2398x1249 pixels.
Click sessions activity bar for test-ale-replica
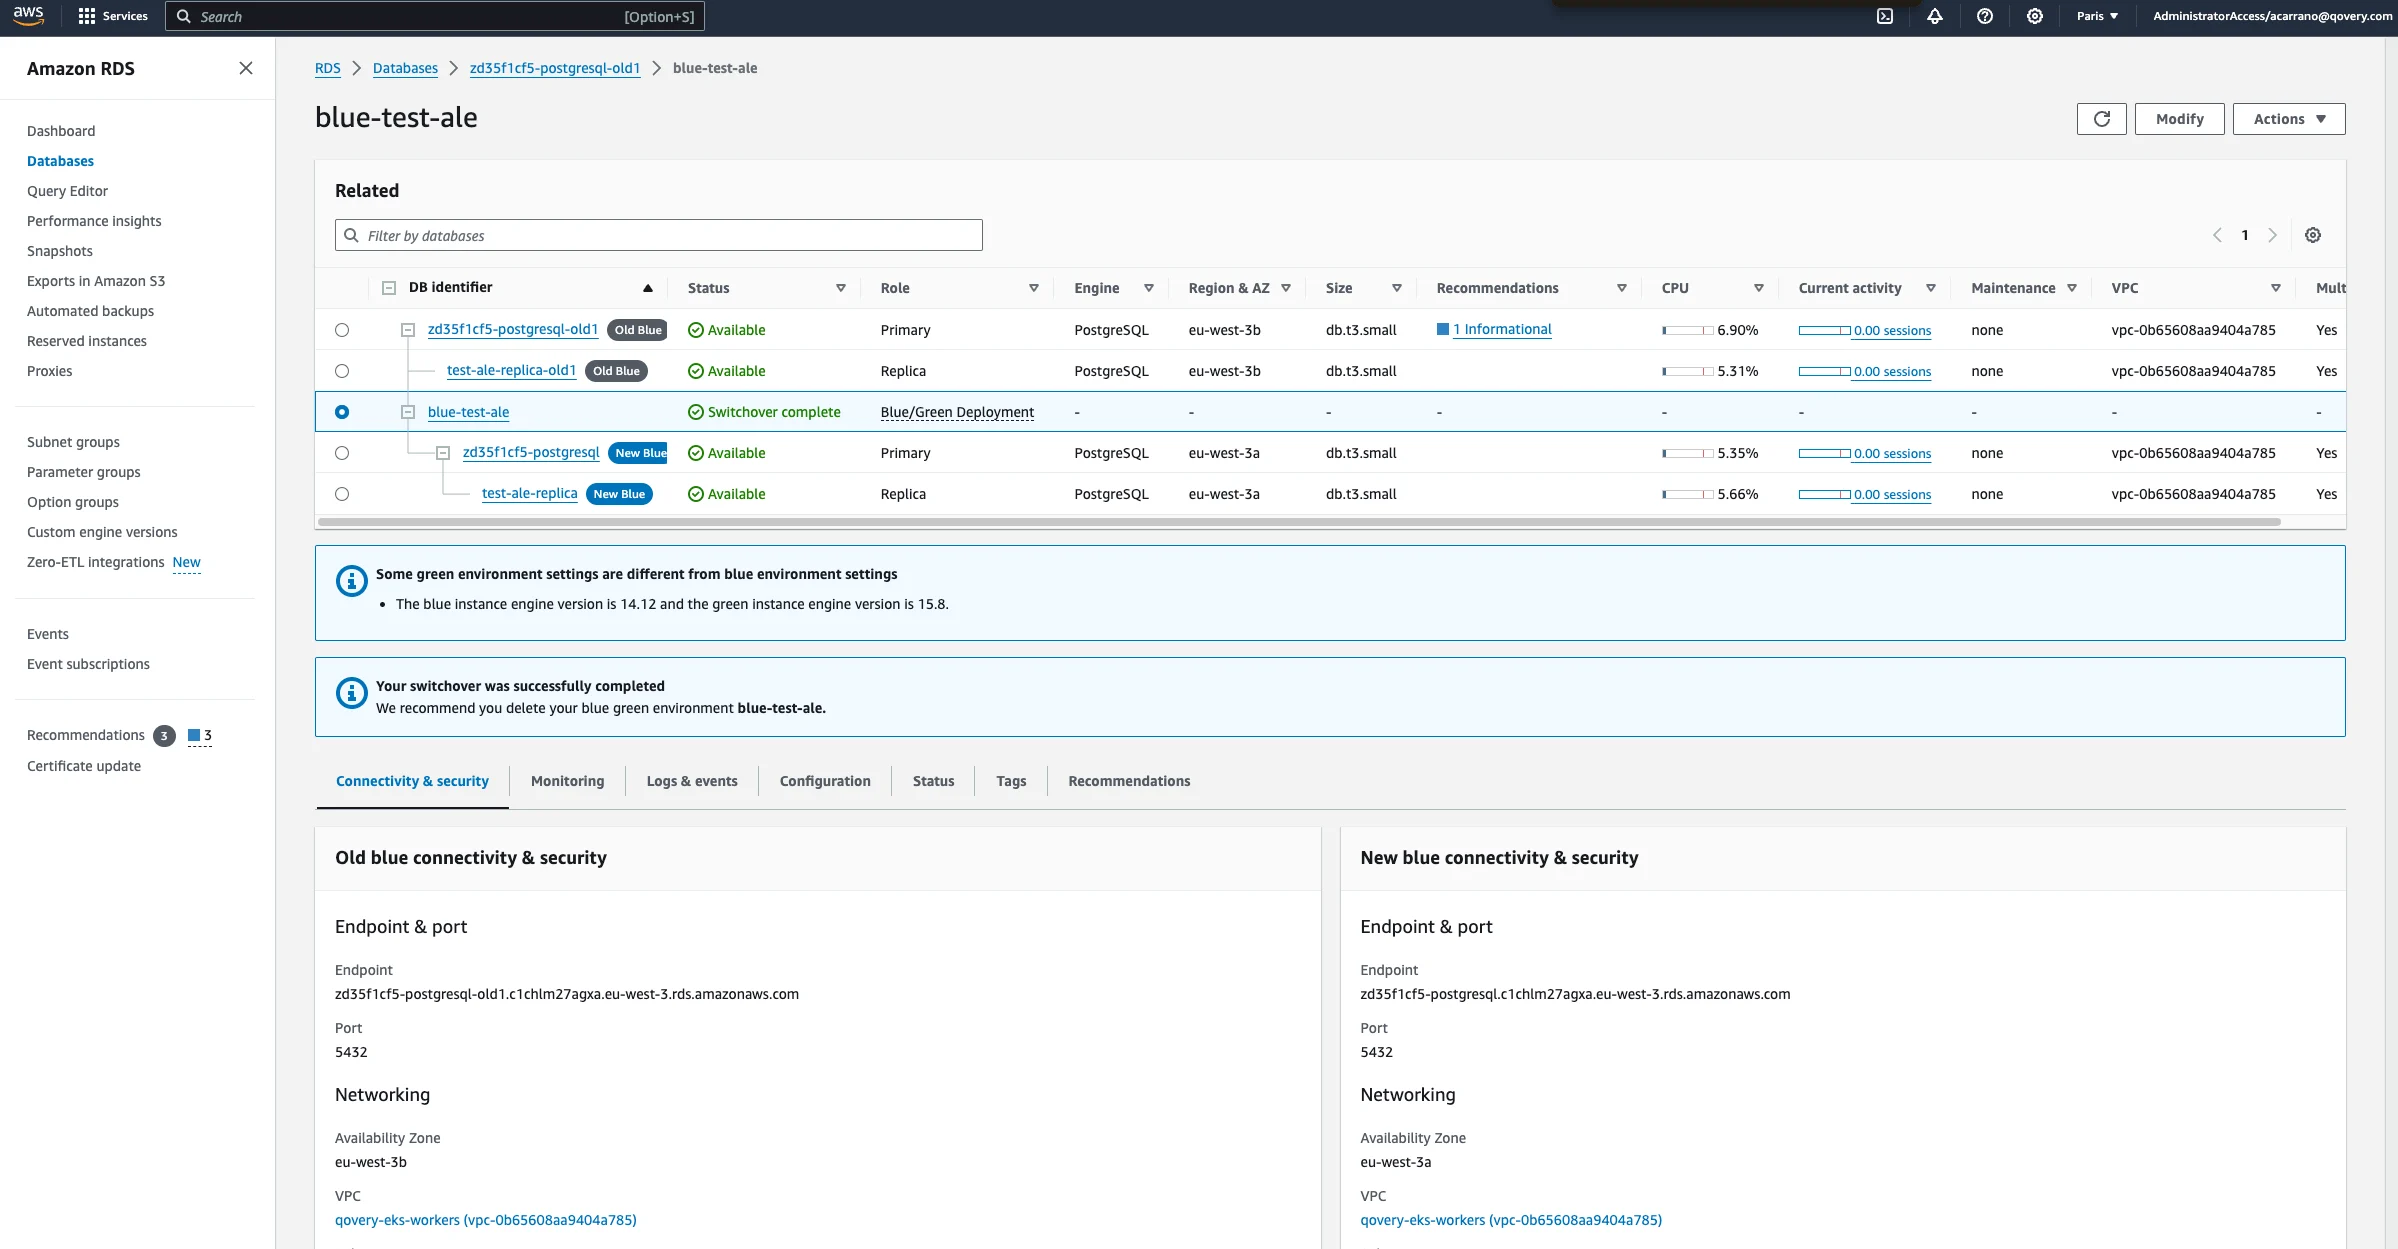[x=1824, y=494]
